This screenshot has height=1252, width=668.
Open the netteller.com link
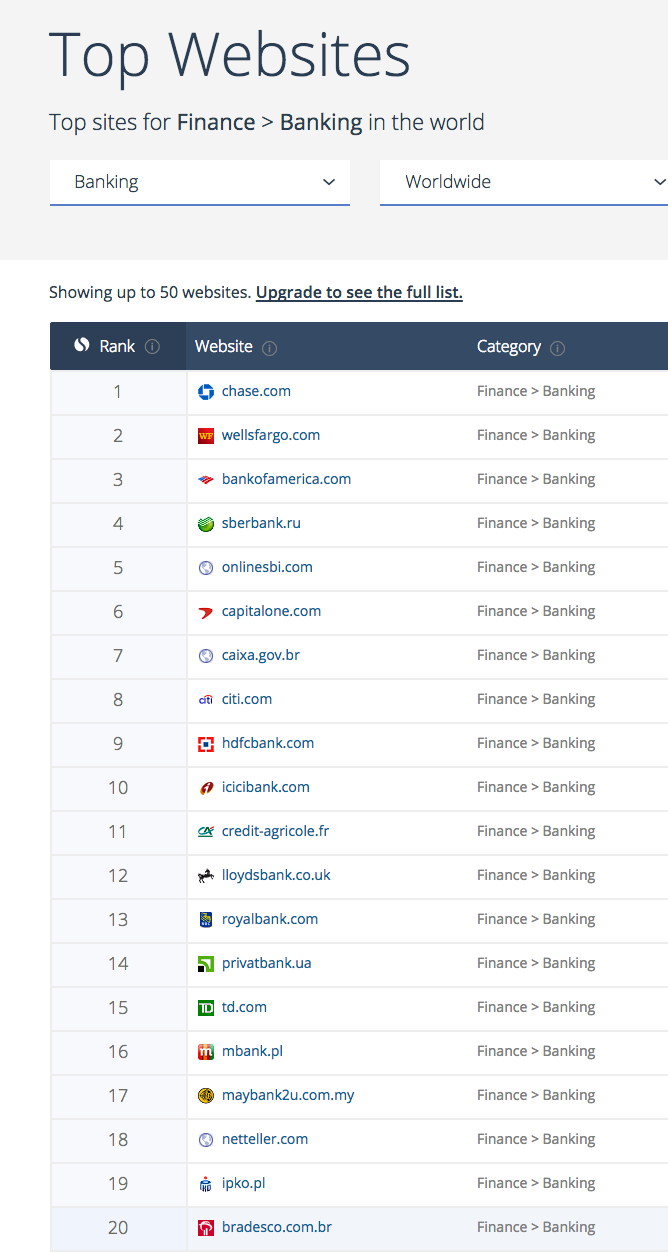pyautogui.click(x=265, y=1139)
